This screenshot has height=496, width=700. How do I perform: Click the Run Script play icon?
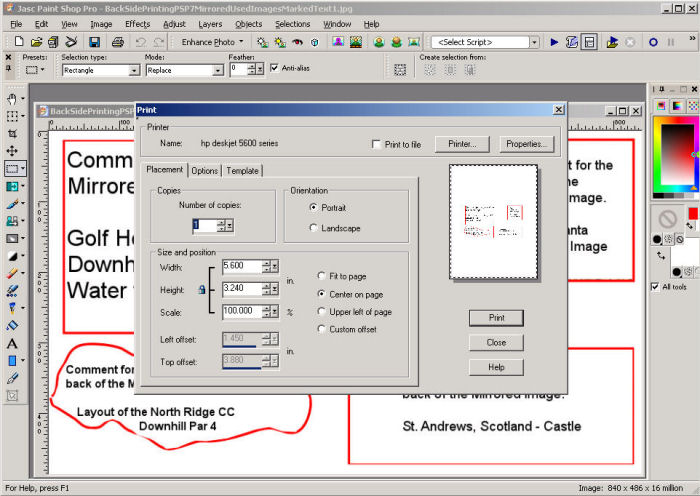pyautogui.click(x=553, y=43)
